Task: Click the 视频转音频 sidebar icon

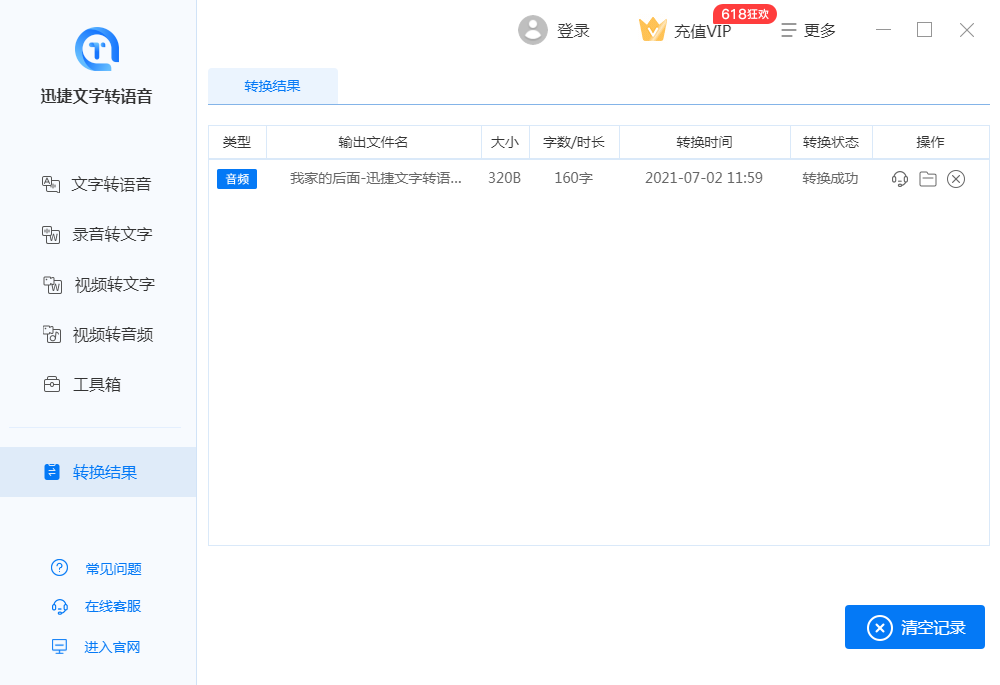Action: (x=52, y=334)
